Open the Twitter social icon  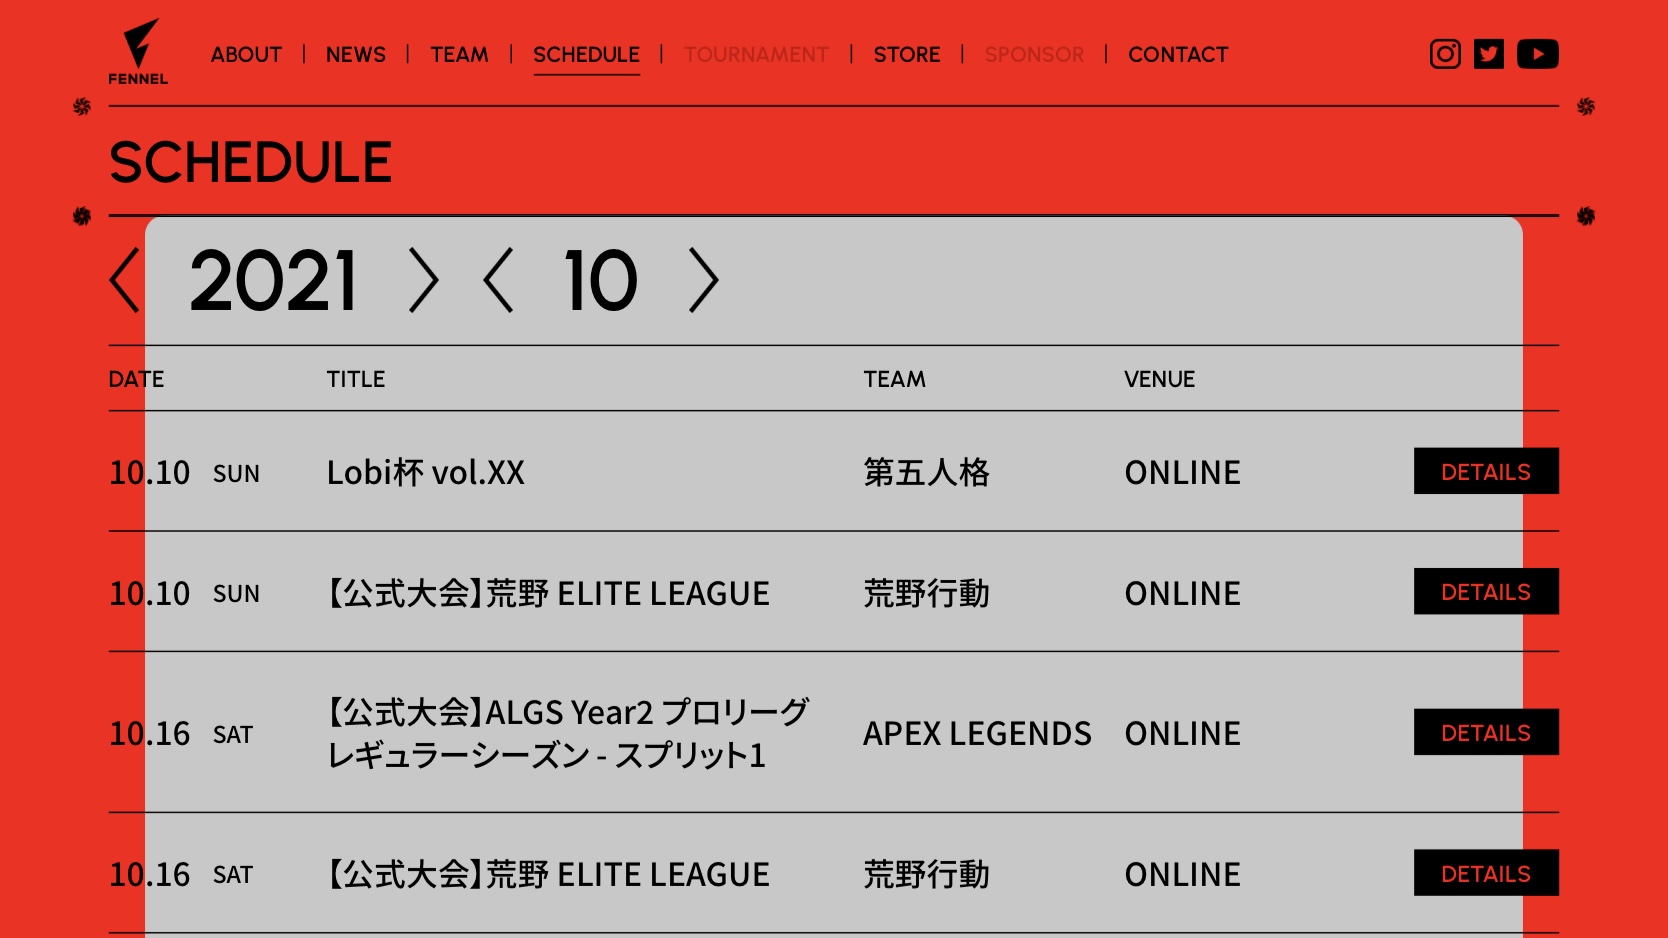click(x=1488, y=54)
